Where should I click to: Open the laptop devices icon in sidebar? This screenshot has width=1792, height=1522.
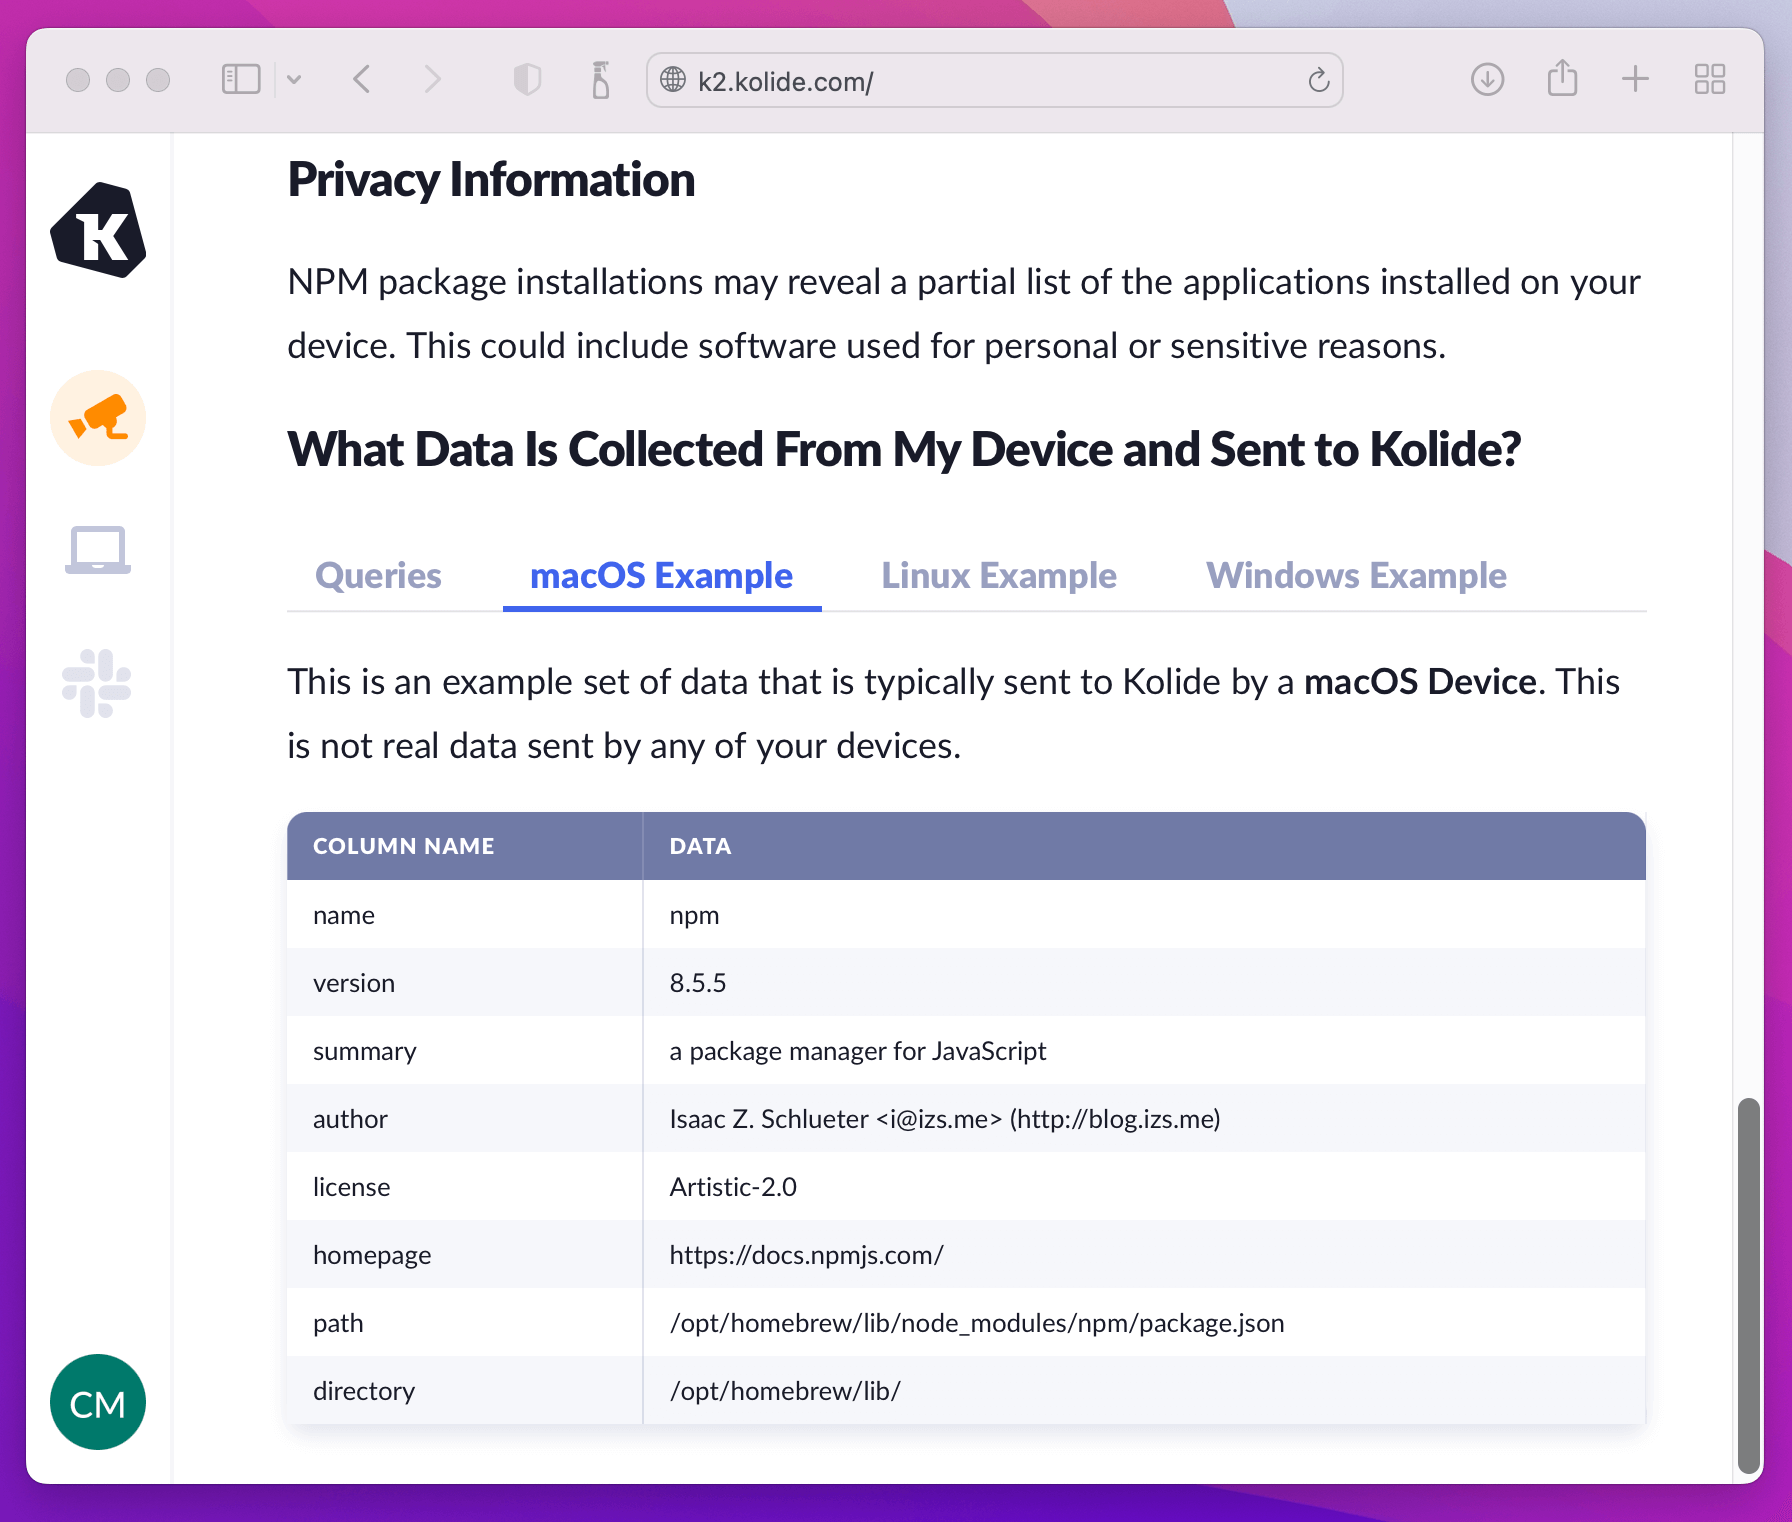pos(98,550)
